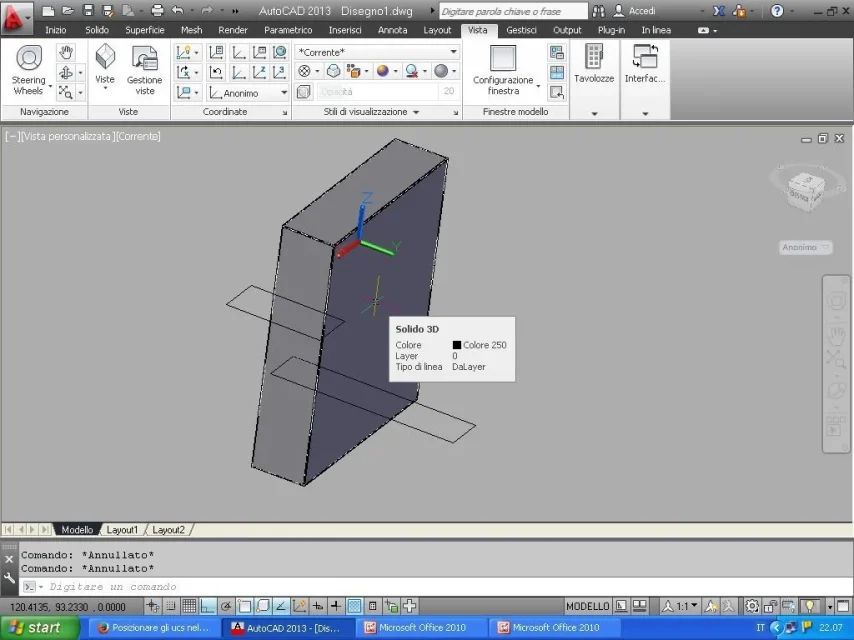Switch to the Inizio ribbon tab
The width and height of the screenshot is (854, 640).
coord(56,30)
